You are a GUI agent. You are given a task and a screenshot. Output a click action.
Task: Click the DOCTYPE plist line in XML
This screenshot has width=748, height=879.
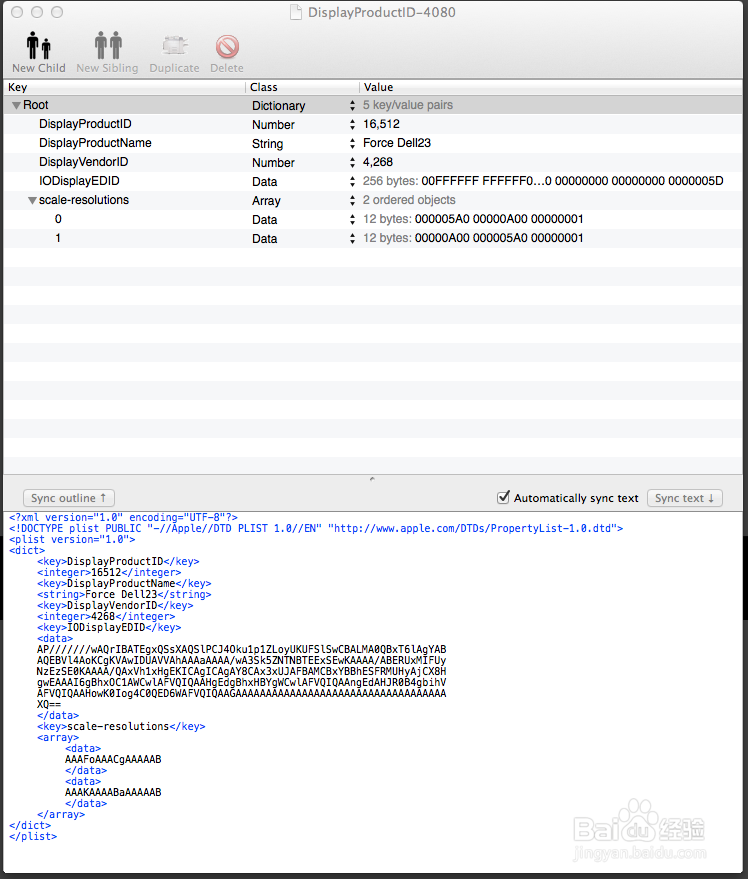(x=316, y=528)
